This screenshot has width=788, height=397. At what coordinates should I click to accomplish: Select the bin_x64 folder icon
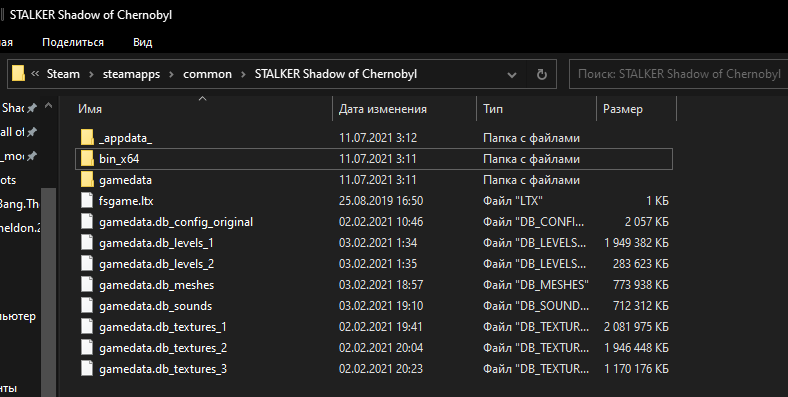tap(87, 159)
